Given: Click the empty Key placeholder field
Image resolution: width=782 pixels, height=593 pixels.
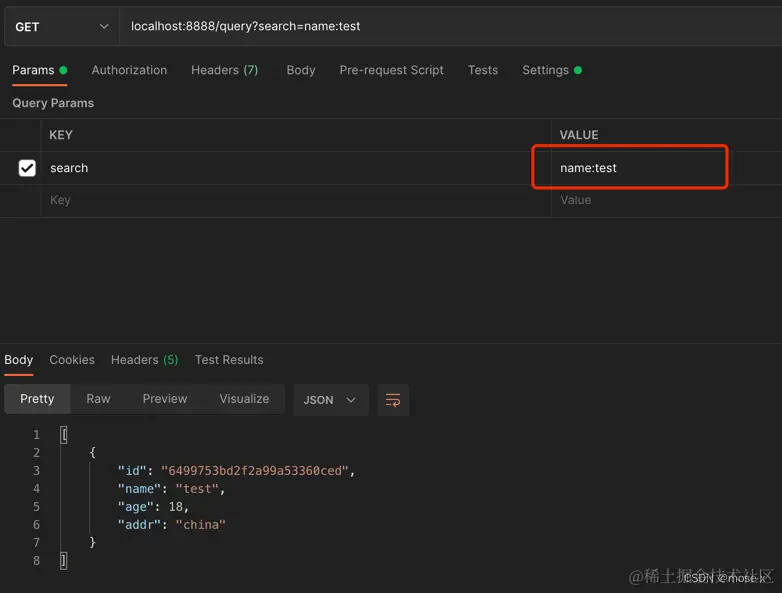Looking at the screenshot, I should click(x=295, y=200).
